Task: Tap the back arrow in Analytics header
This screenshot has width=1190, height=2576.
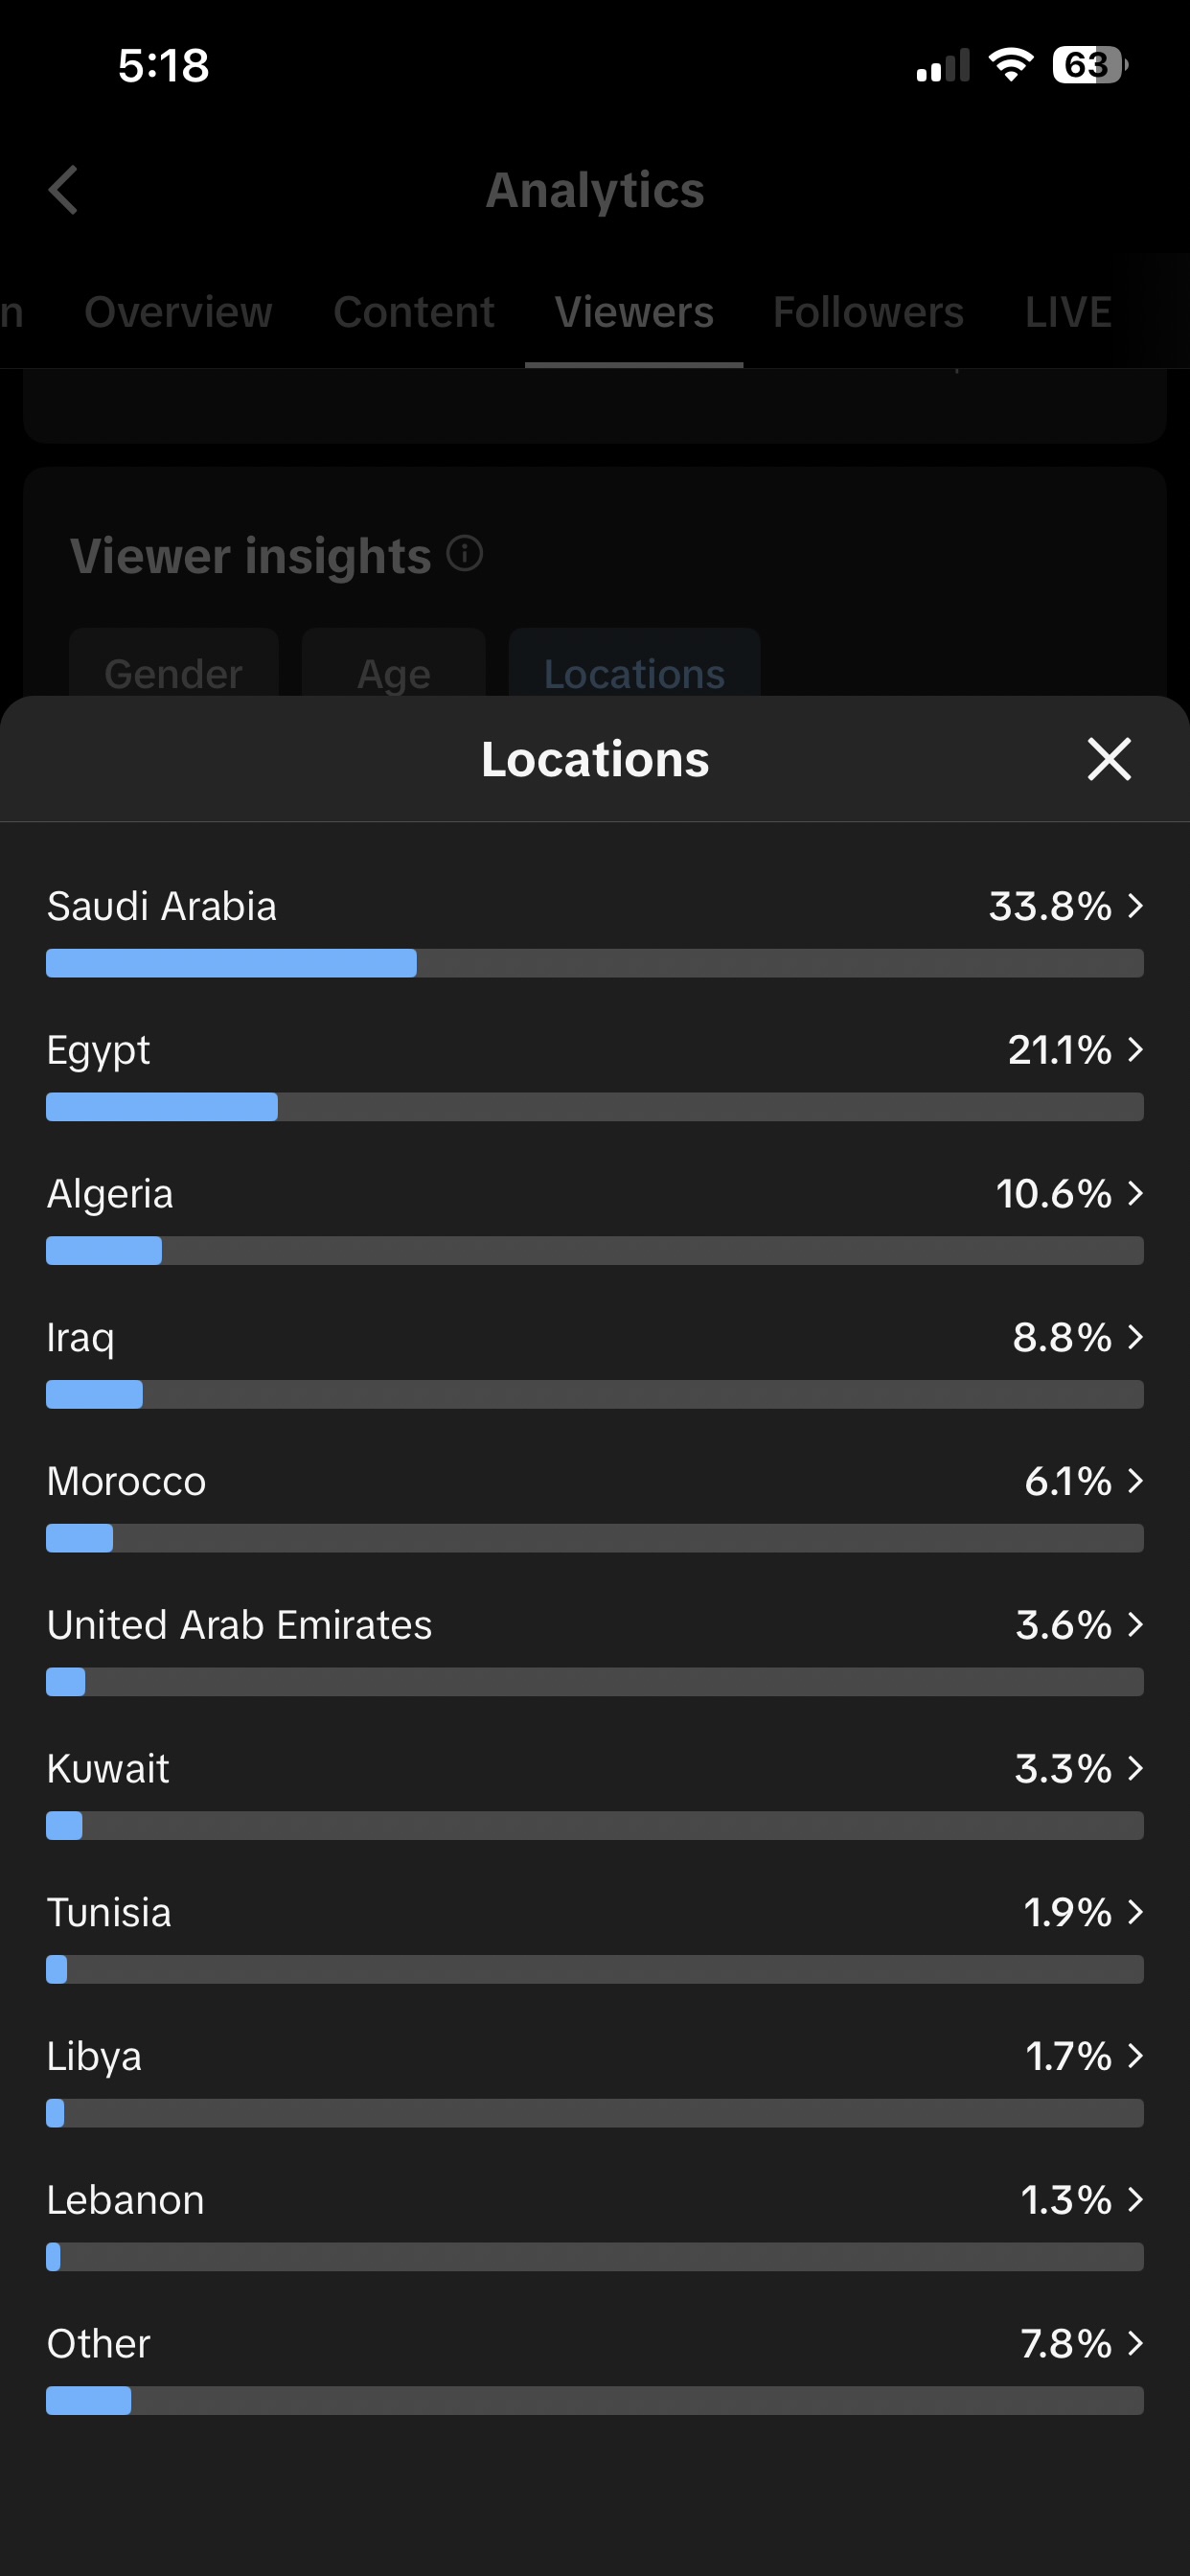Action: point(63,190)
